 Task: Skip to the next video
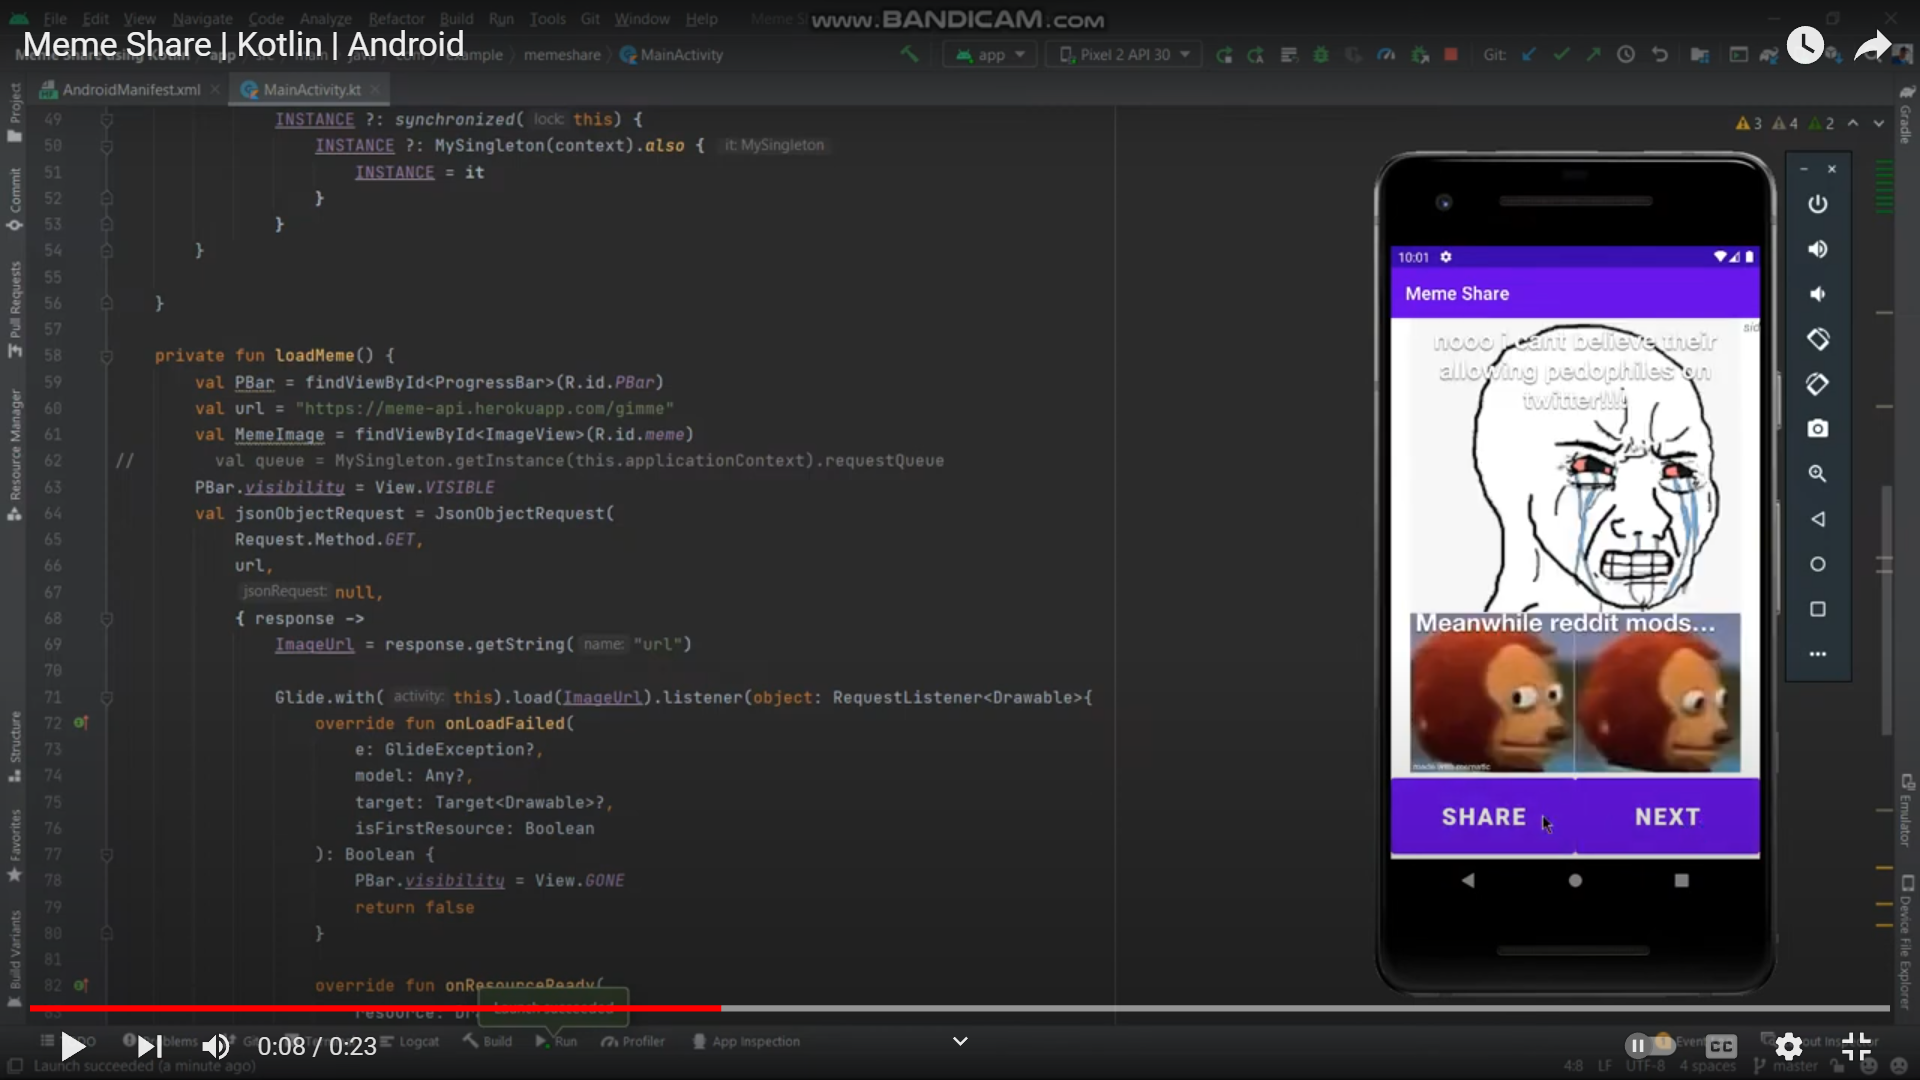point(149,1047)
